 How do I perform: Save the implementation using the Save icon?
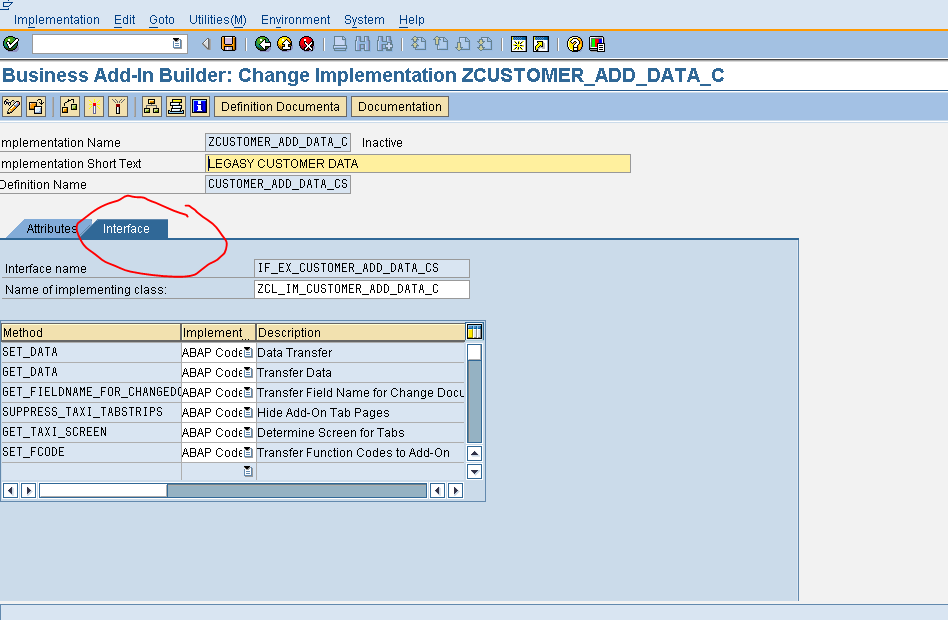228,44
